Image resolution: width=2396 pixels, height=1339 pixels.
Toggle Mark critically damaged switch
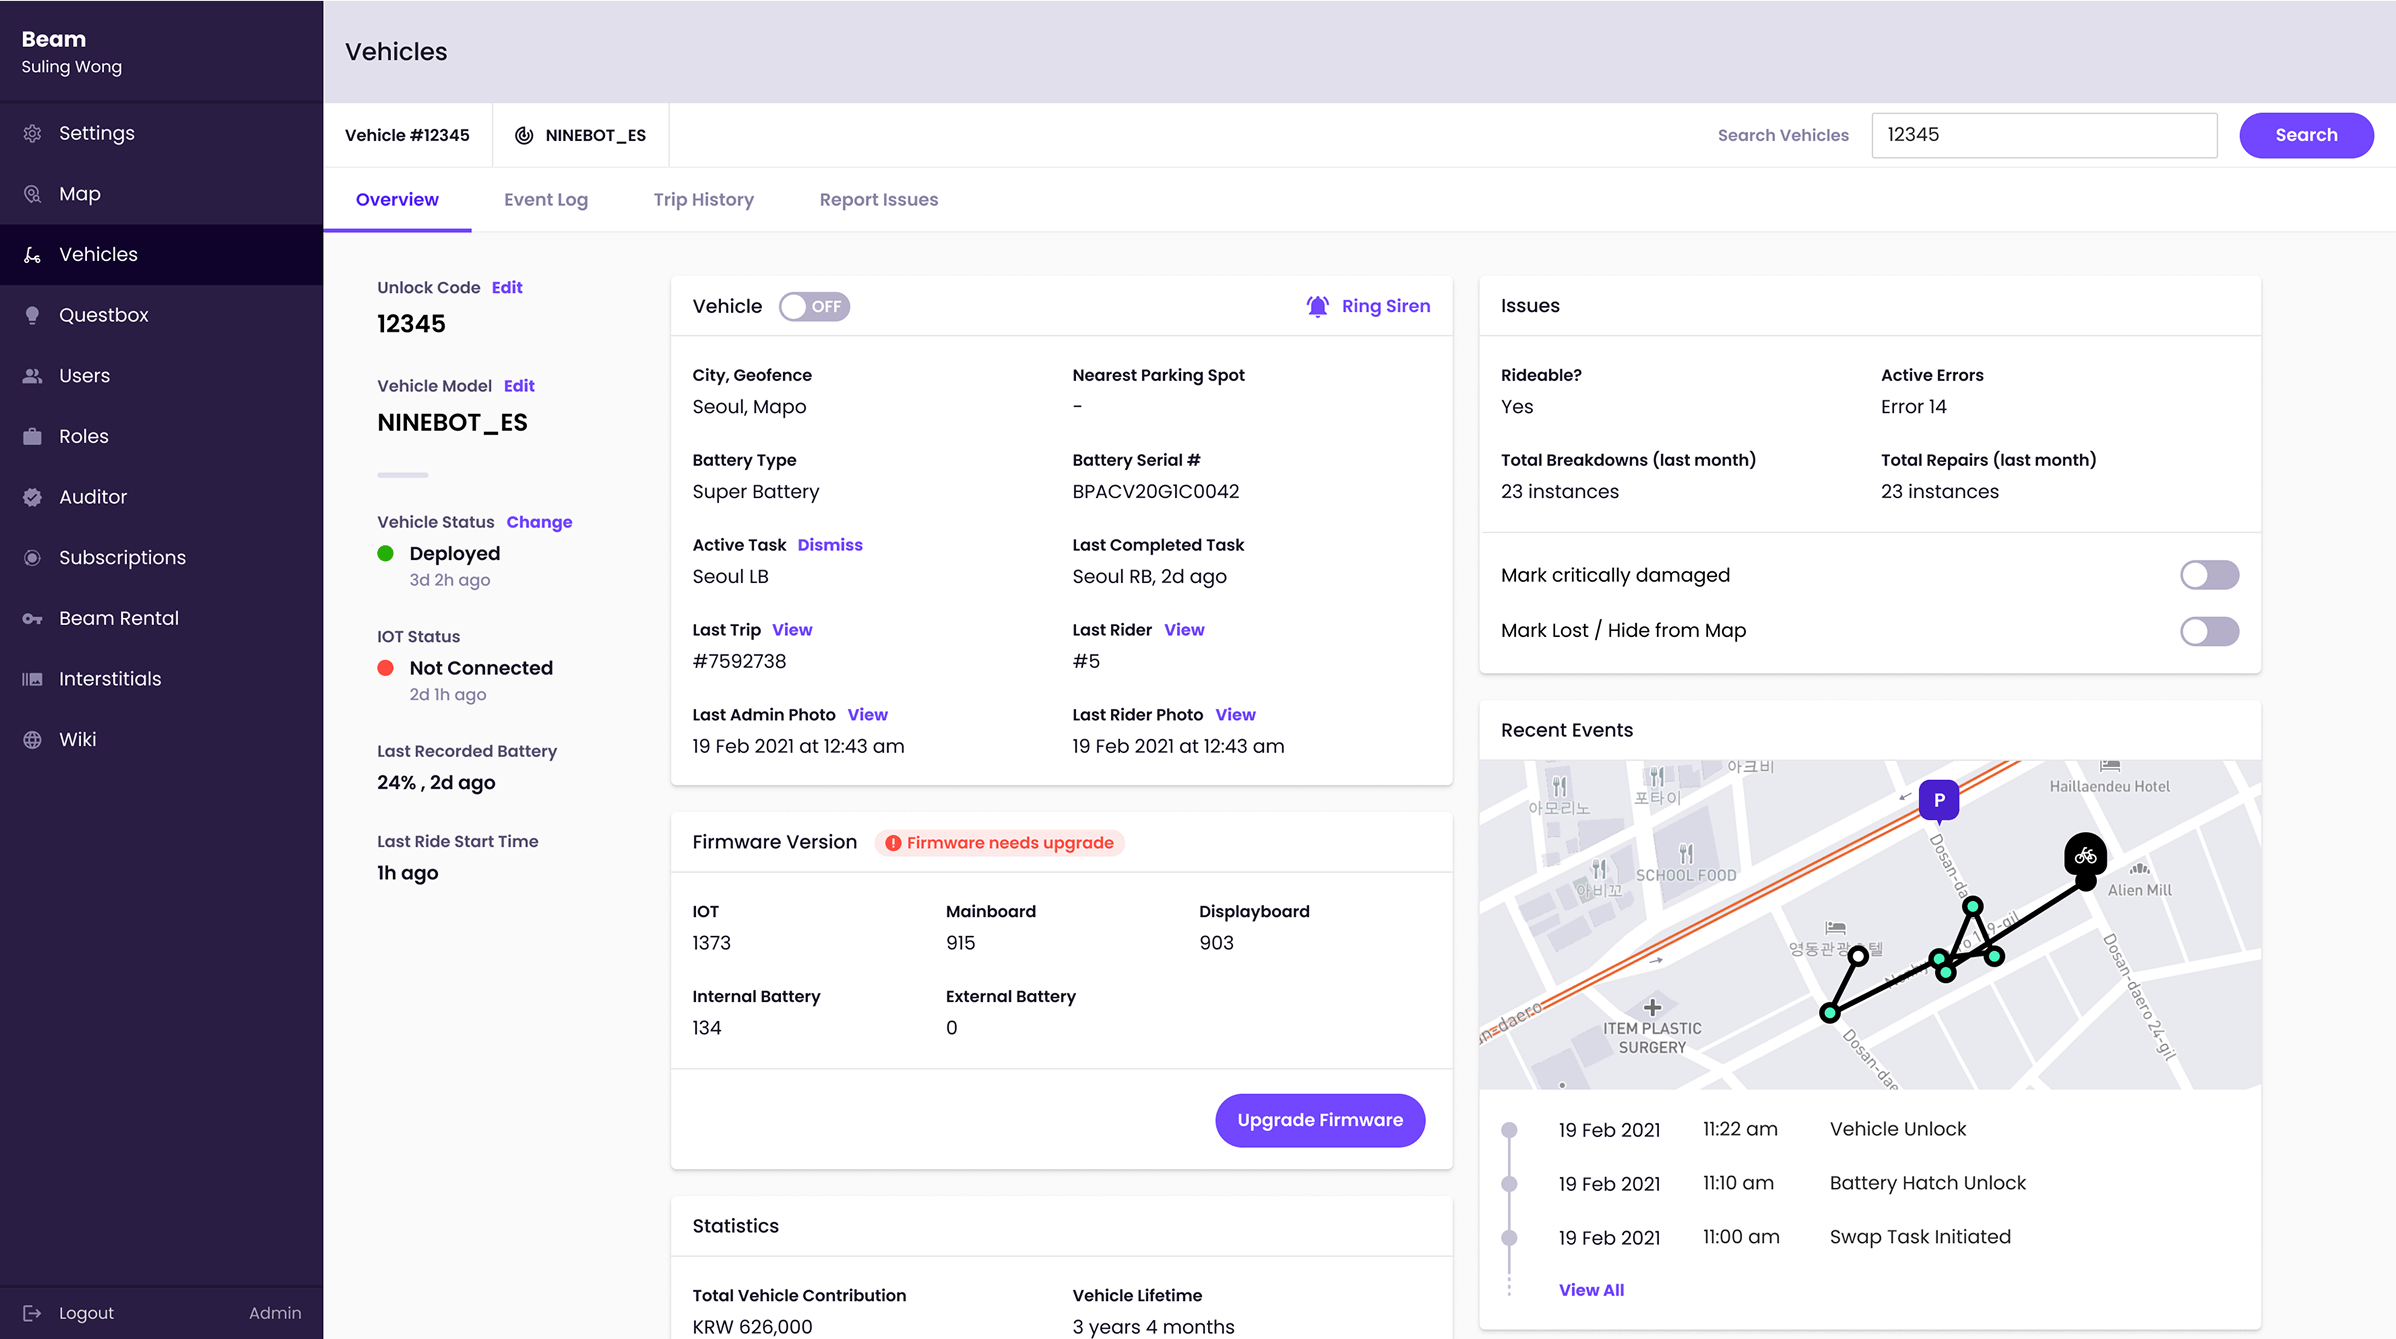coord(2209,575)
